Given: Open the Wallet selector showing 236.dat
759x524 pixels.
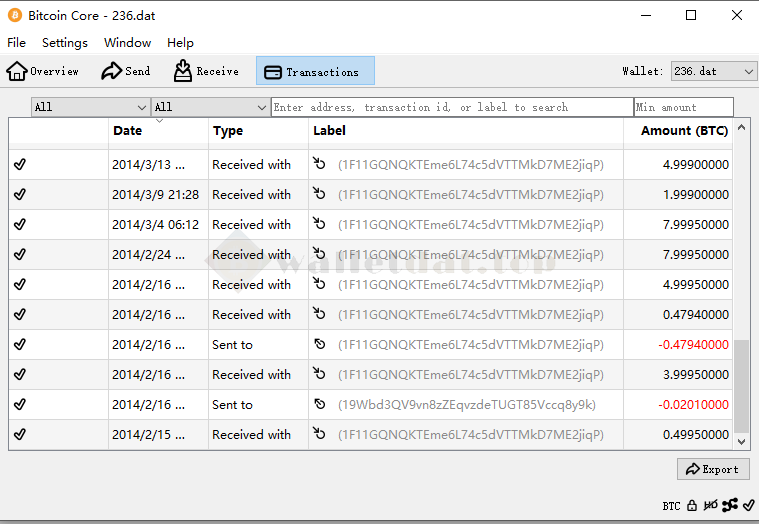Looking at the screenshot, I should point(713,71).
